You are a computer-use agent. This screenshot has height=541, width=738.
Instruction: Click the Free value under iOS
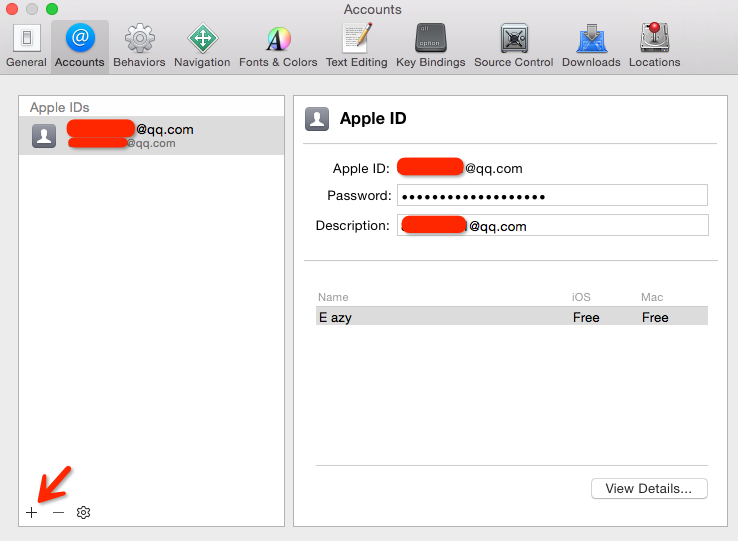(x=586, y=317)
